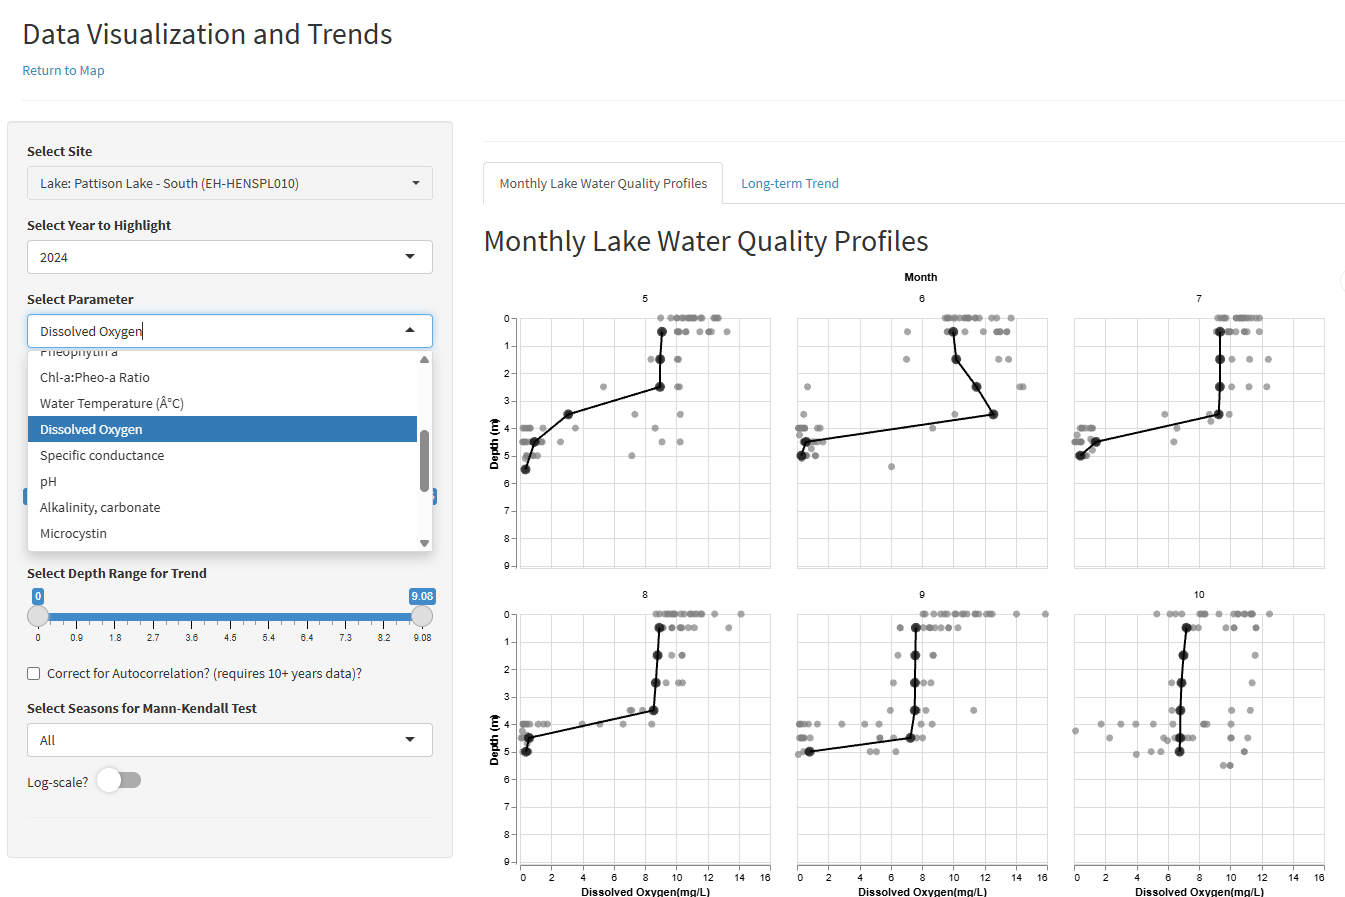Click the Select Parameter caret arrow
The image size is (1345, 897).
pyautogui.click(x=410, y=331)
